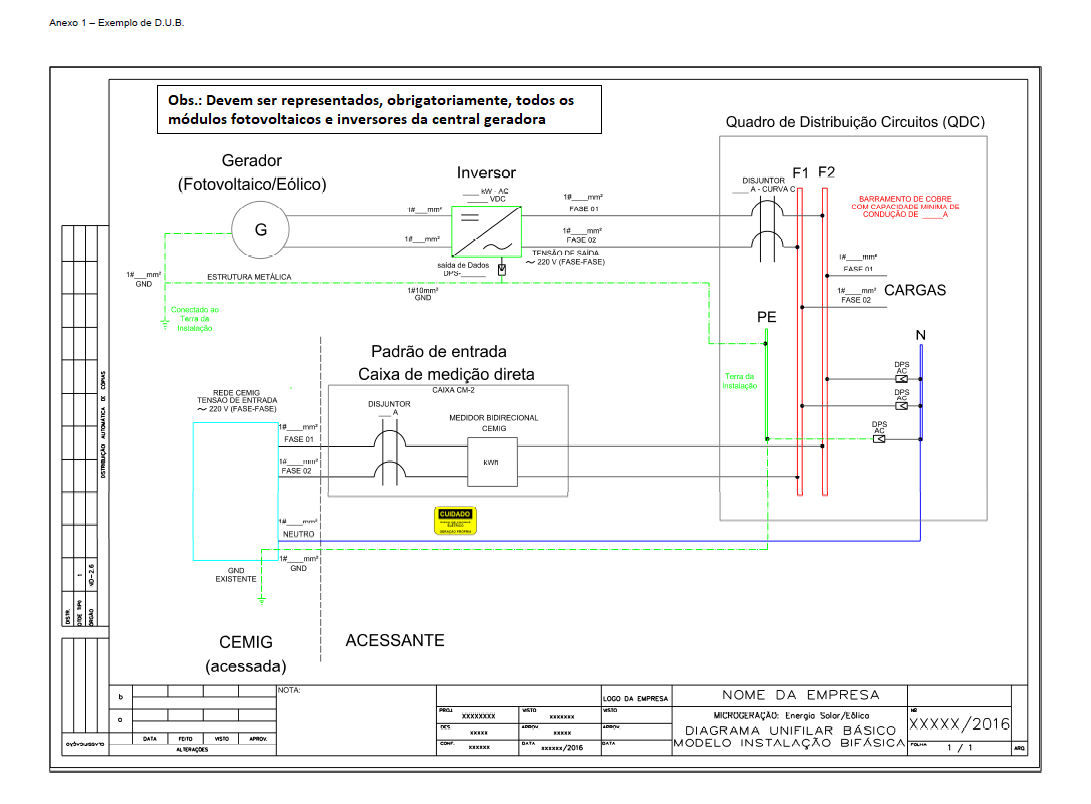Click the Obs. note text box

click(x=378, y=110)
